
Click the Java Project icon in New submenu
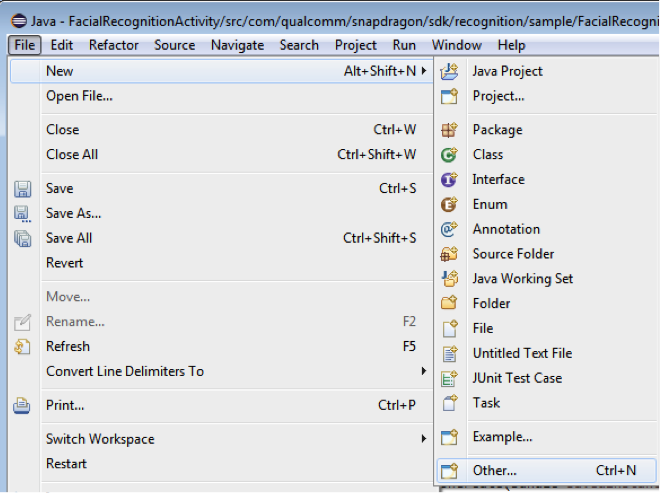tap(449, 71)
